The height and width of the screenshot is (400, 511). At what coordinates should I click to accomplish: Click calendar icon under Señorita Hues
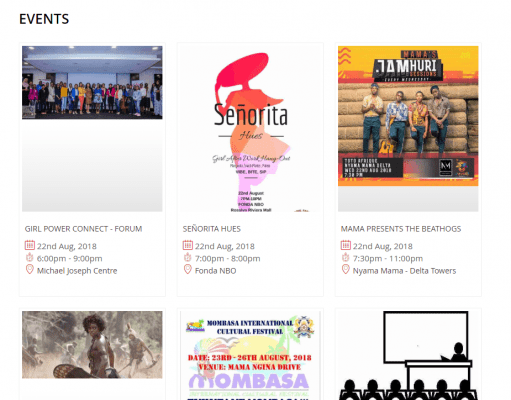pos(188,245)
